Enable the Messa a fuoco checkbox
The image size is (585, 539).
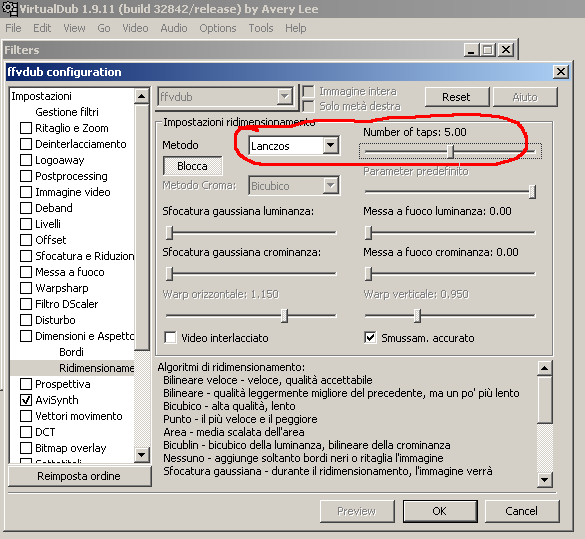[26, 272]
